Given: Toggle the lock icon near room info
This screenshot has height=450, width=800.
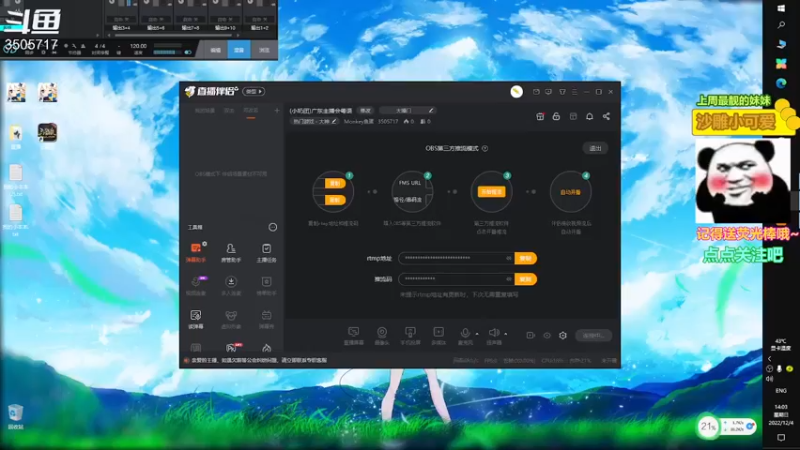Looking at the screenshot, I should pos(556,116).
